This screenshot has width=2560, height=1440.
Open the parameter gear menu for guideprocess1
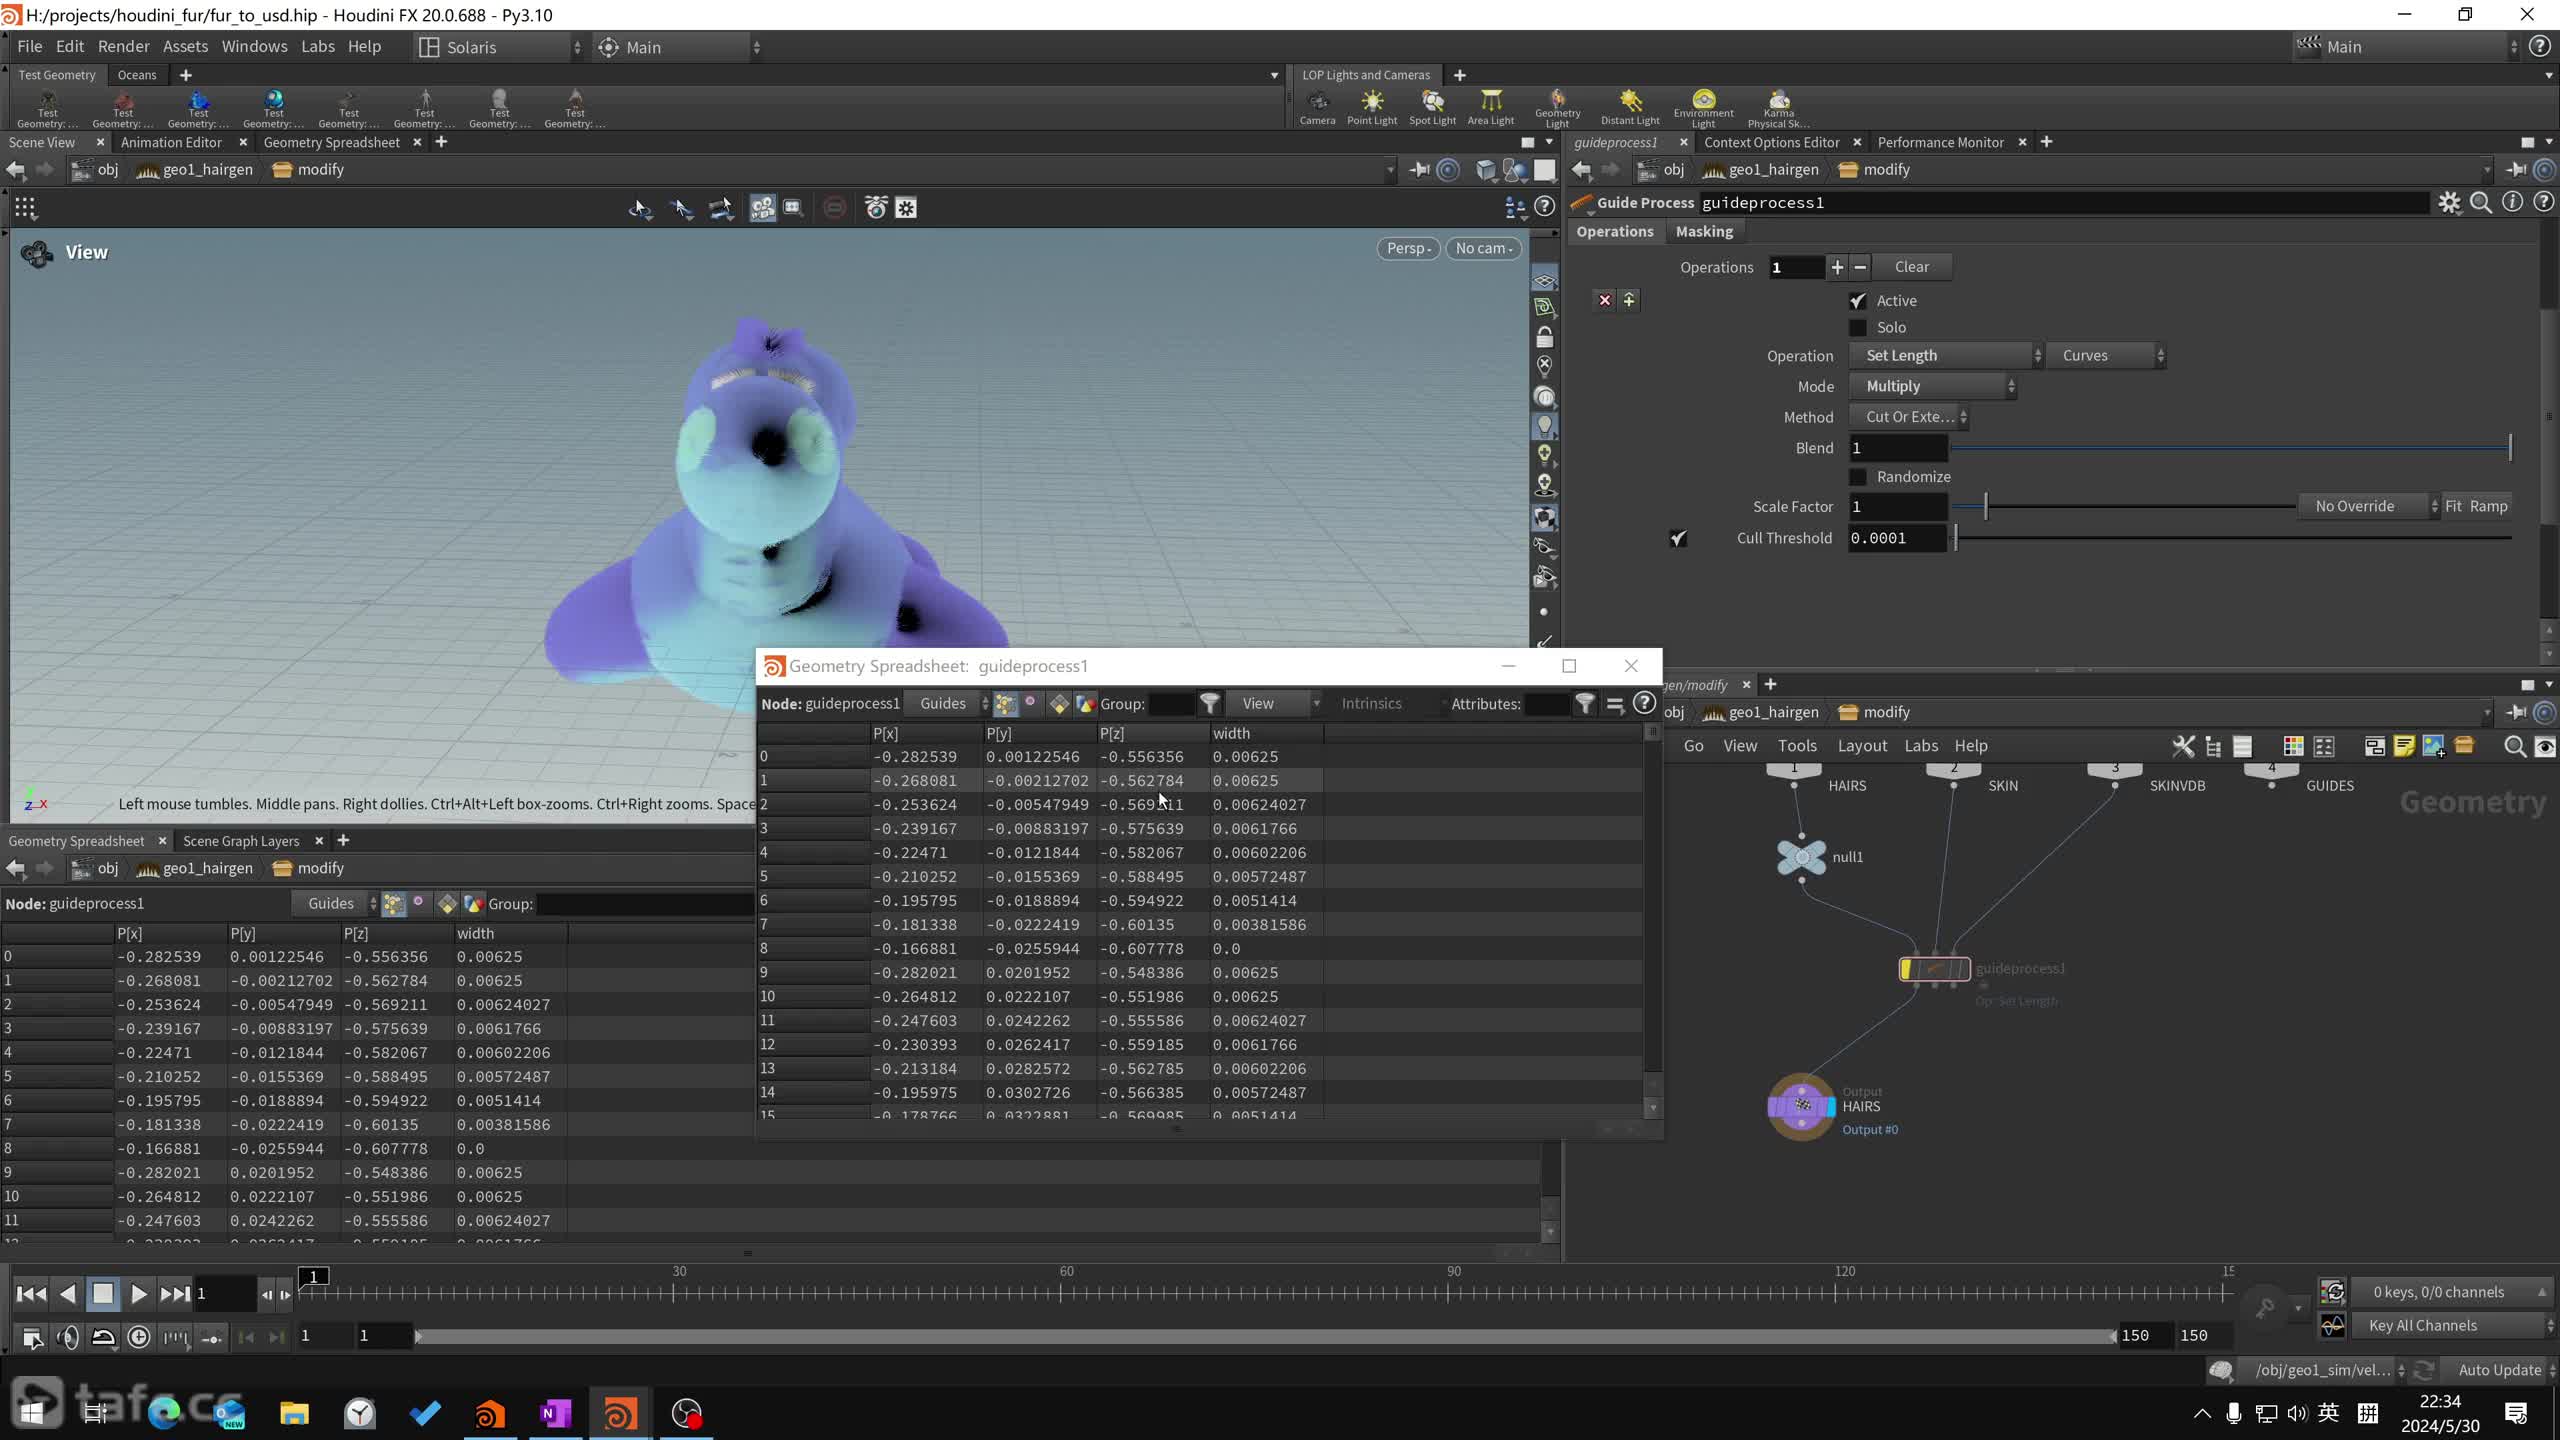(2449, 203)
